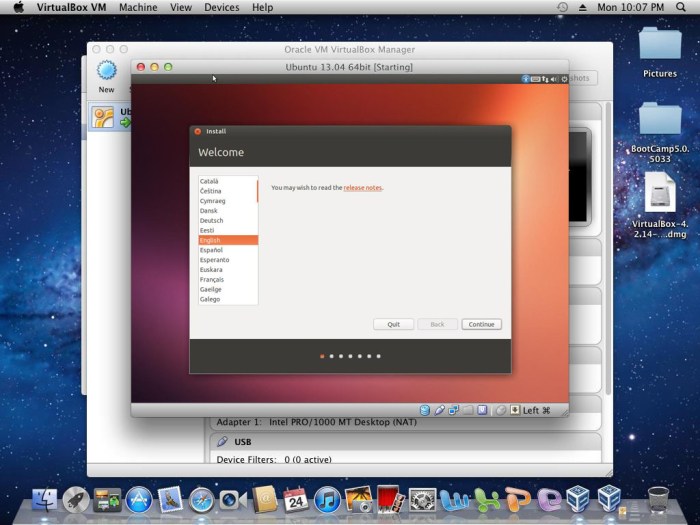
Task: Open the Machine menu
Action: tap(138, 7)
